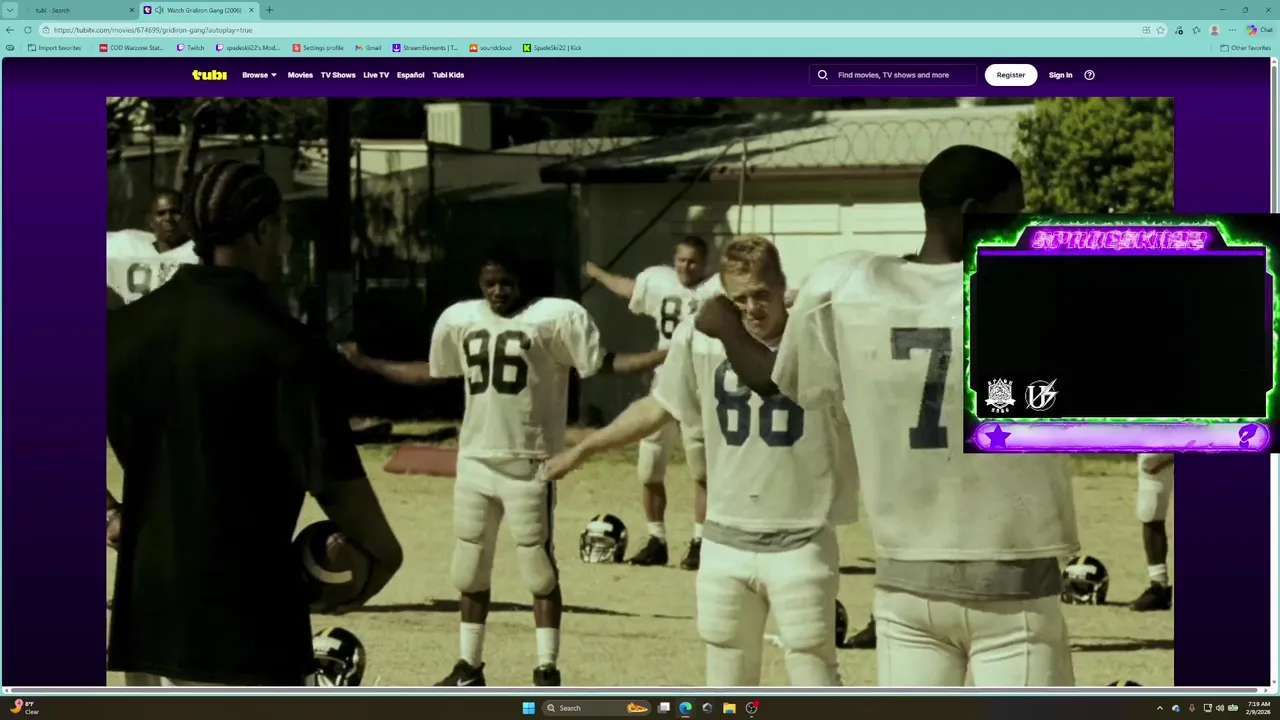Close the tubi - Search tab
Viewport: 1280px width, 720px height.
(131, 10)
